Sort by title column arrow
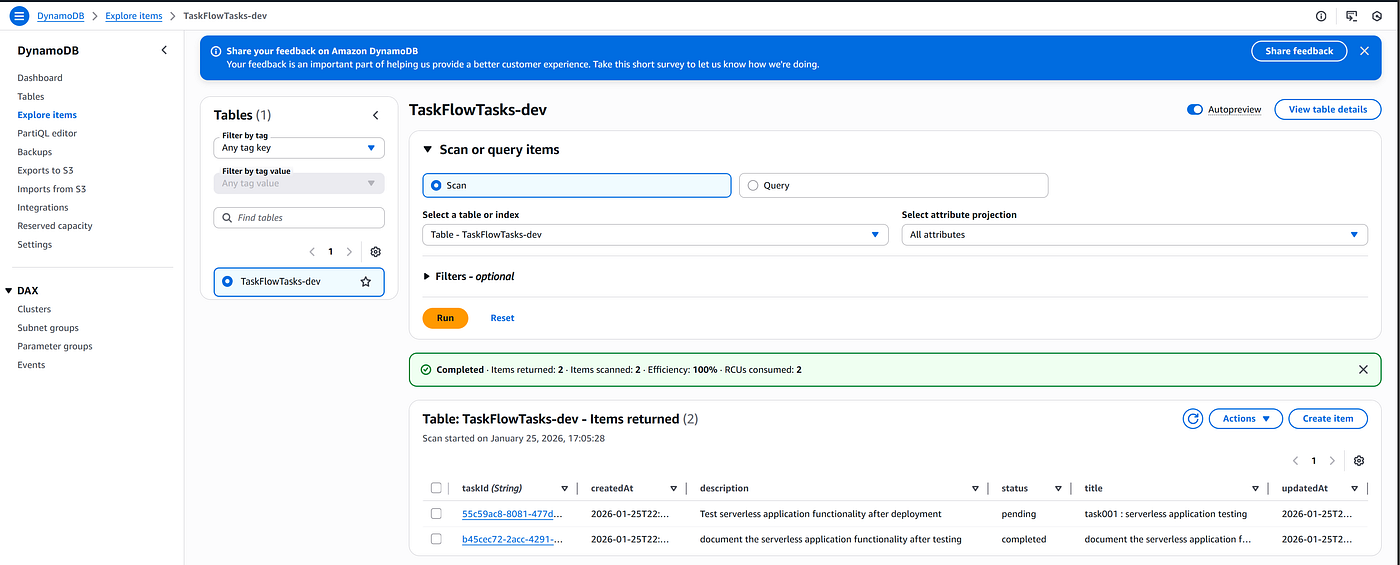Screen dimensions: 1400x565 (x=1255, y=488)
